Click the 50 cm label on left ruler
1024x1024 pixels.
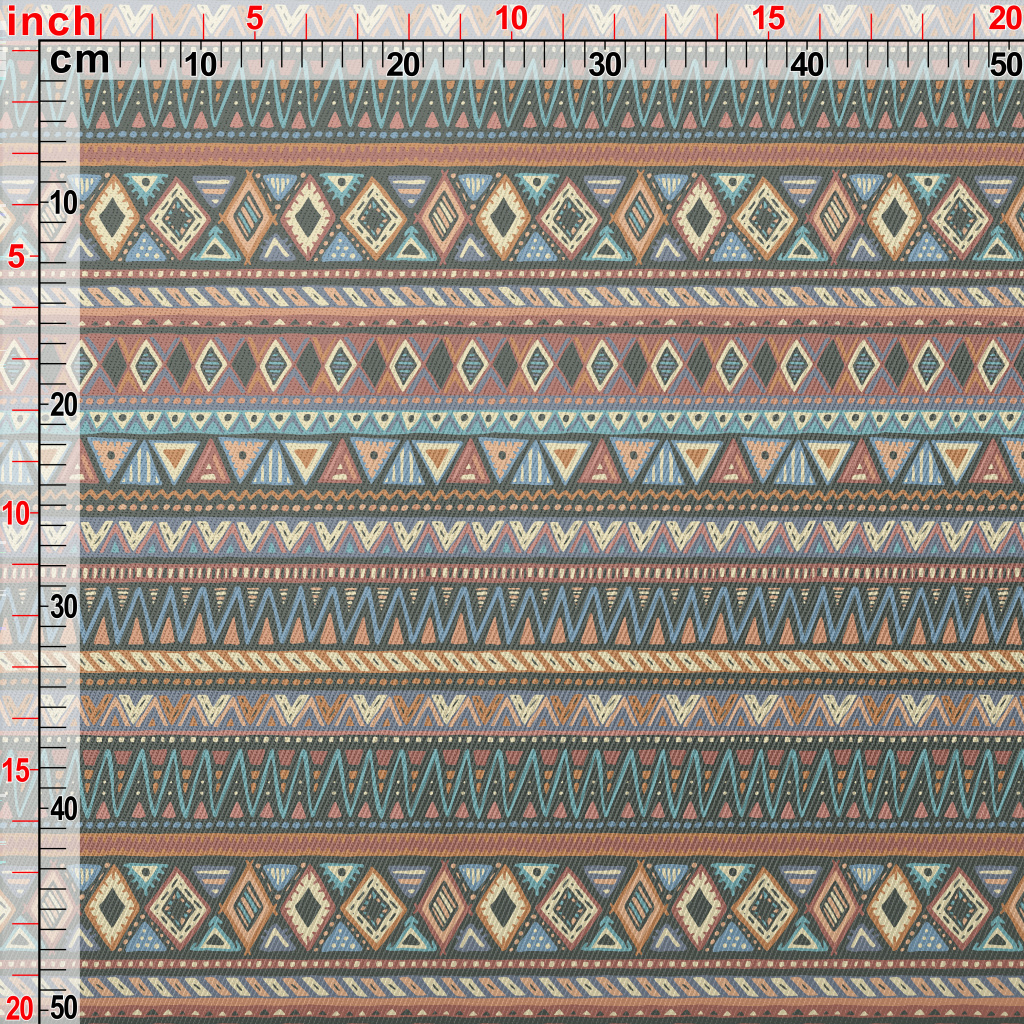click(x=63, y=1006)
